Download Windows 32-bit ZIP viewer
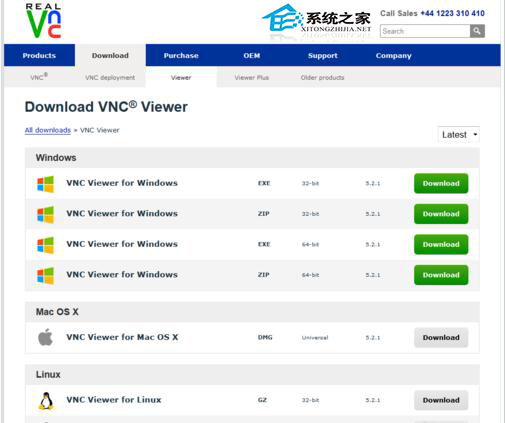This screenshot has width=505, height=423. [441, 214]
